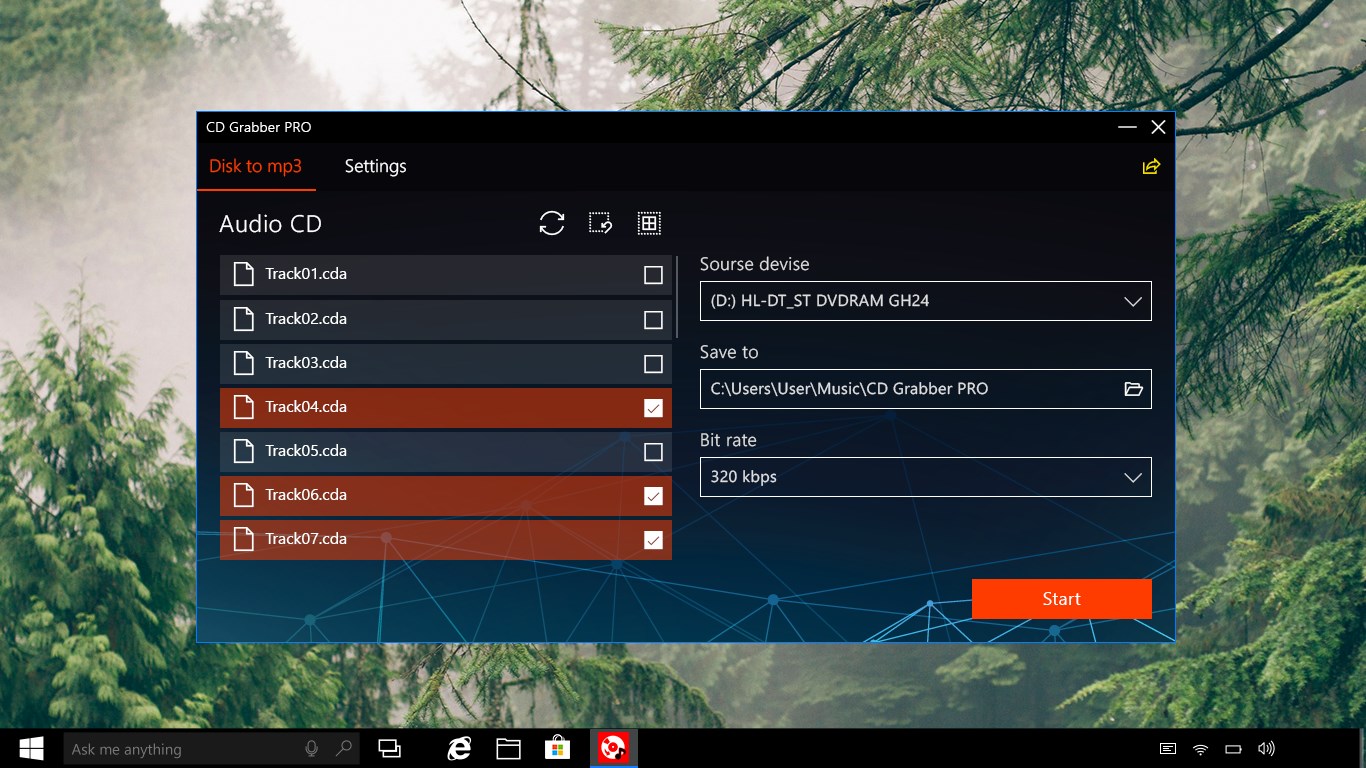Viewport: 1366px width, 768px height.
Task: Open the volume control in the tray
Action: (1266, 749)
